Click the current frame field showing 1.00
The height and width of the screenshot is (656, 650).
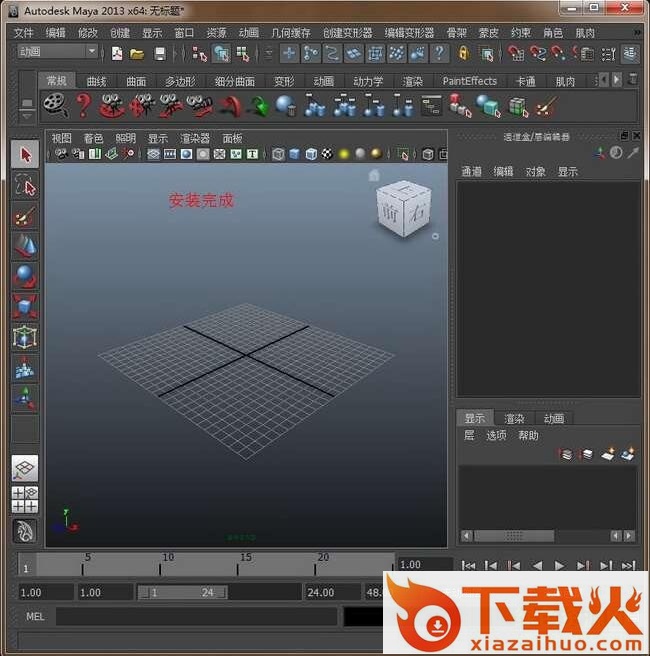pyautogui.click(x=425, y=565)
